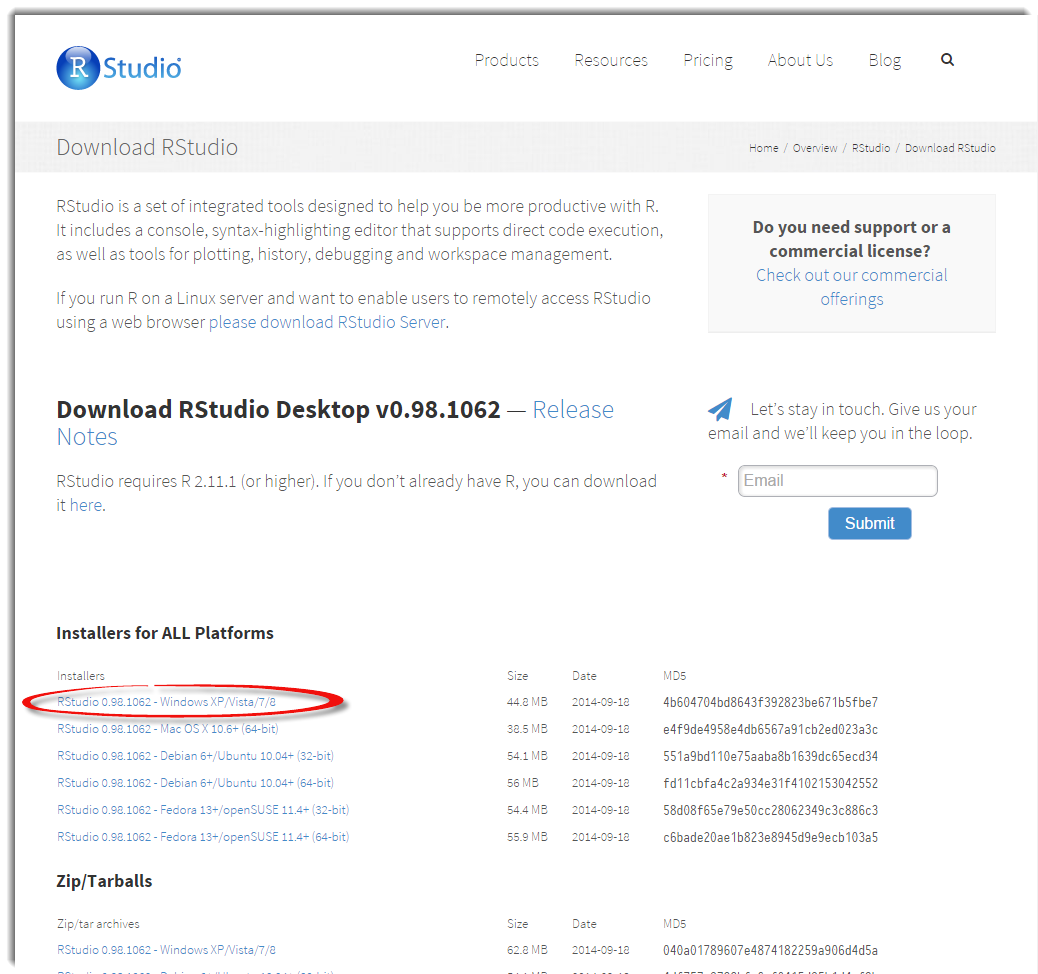Click the 'Download RStudio' breadcrumb entry
The image size is (1038, 974).
click(950, 148)
